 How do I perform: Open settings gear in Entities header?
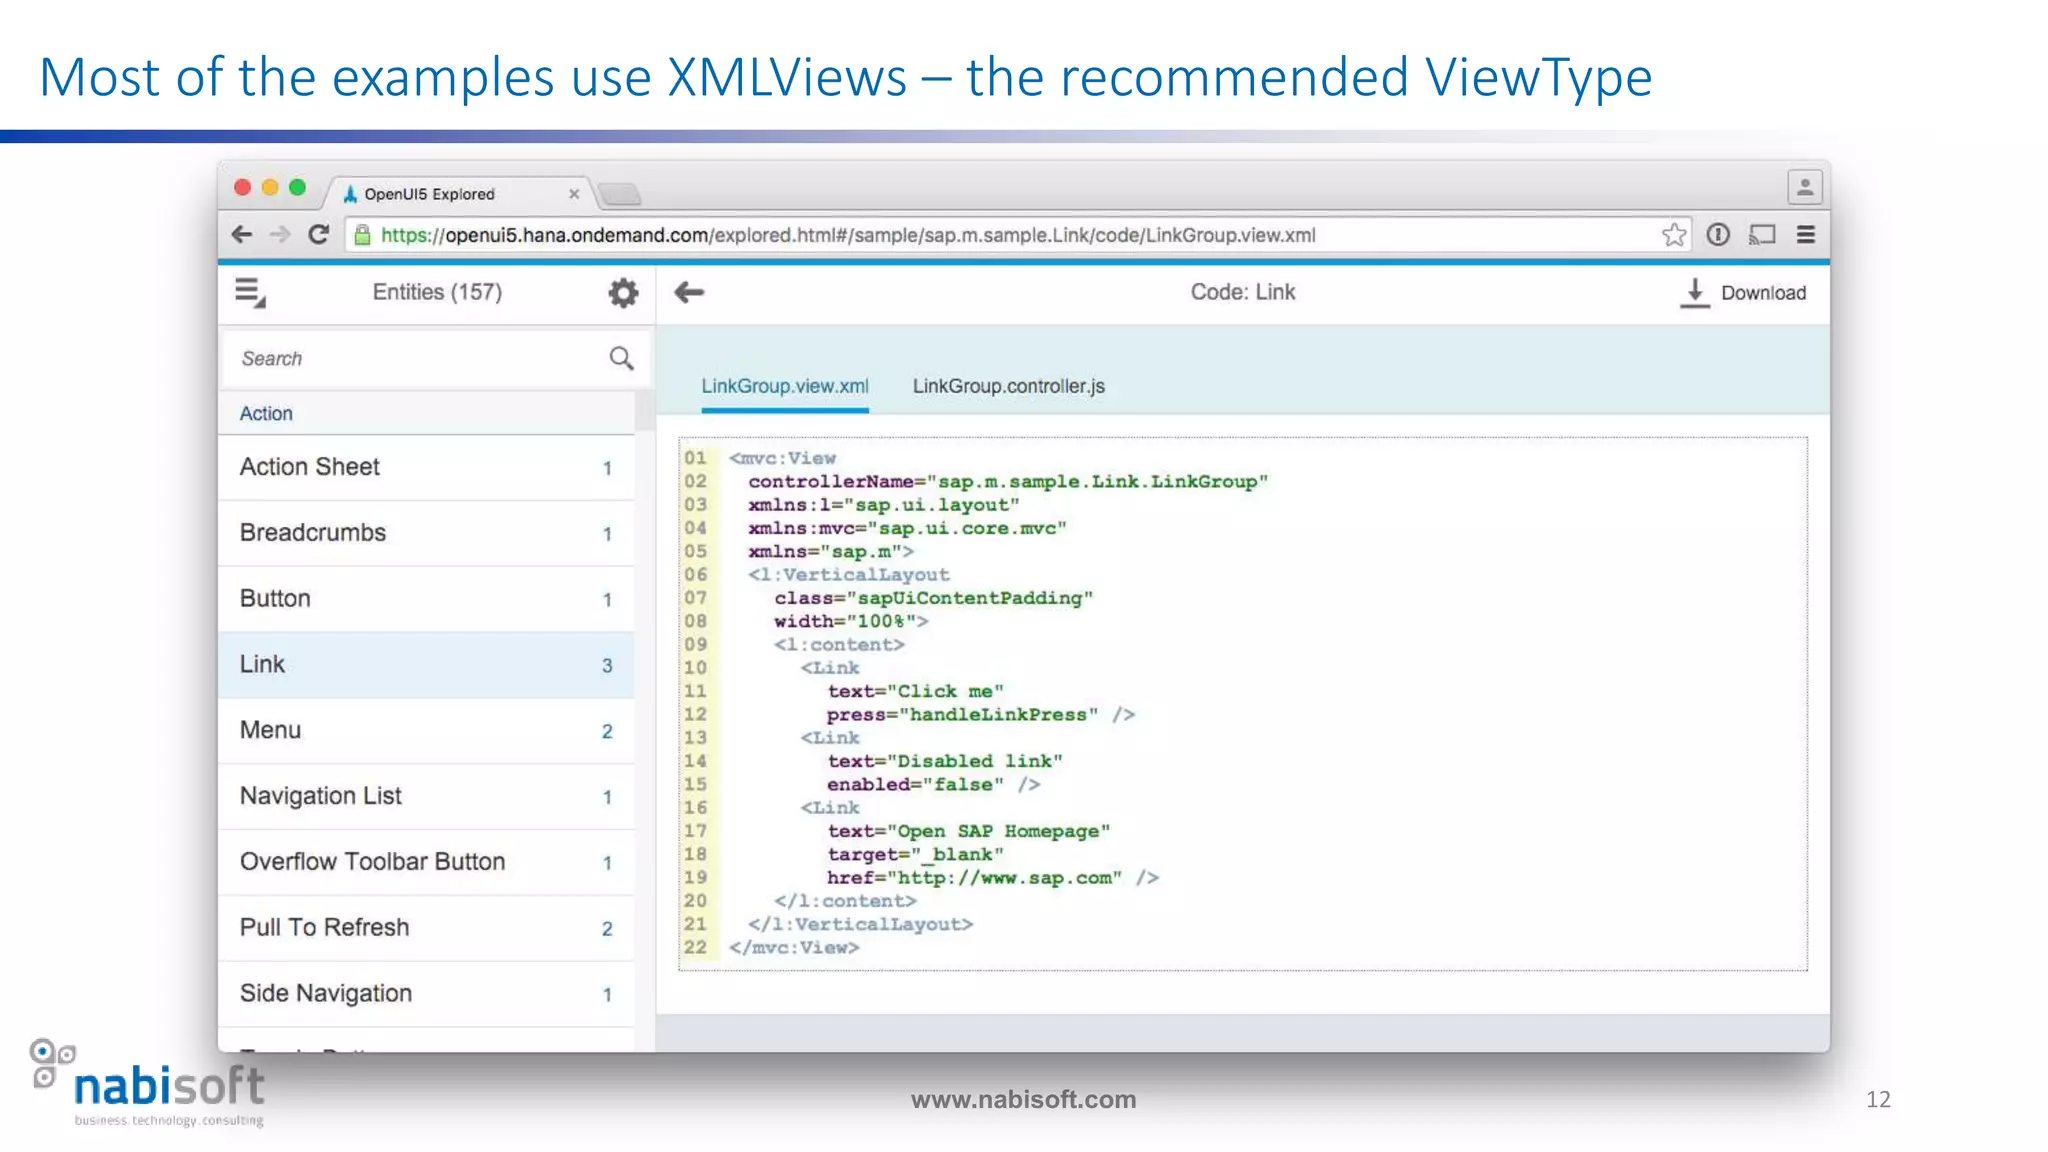click(x=623, y=293)
